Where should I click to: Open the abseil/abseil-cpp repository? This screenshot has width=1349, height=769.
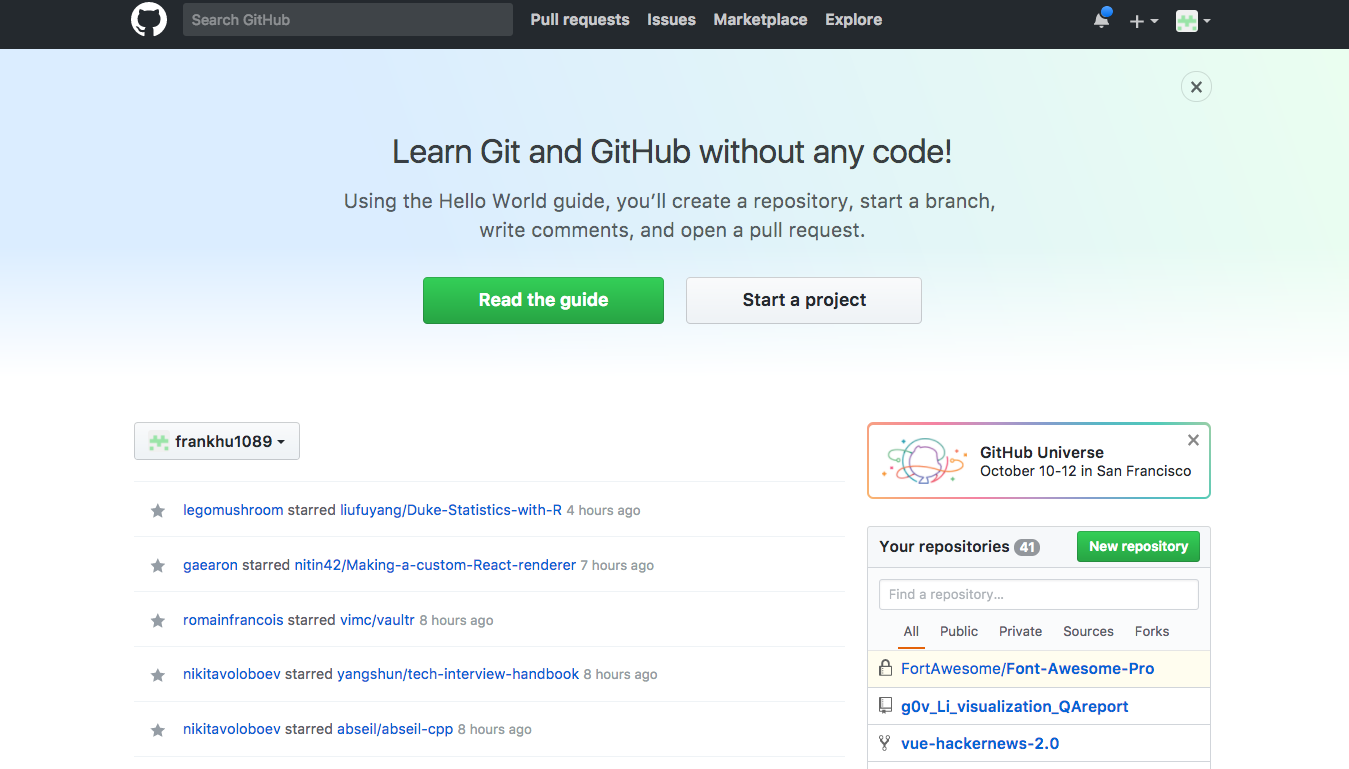tap(395, 729)
